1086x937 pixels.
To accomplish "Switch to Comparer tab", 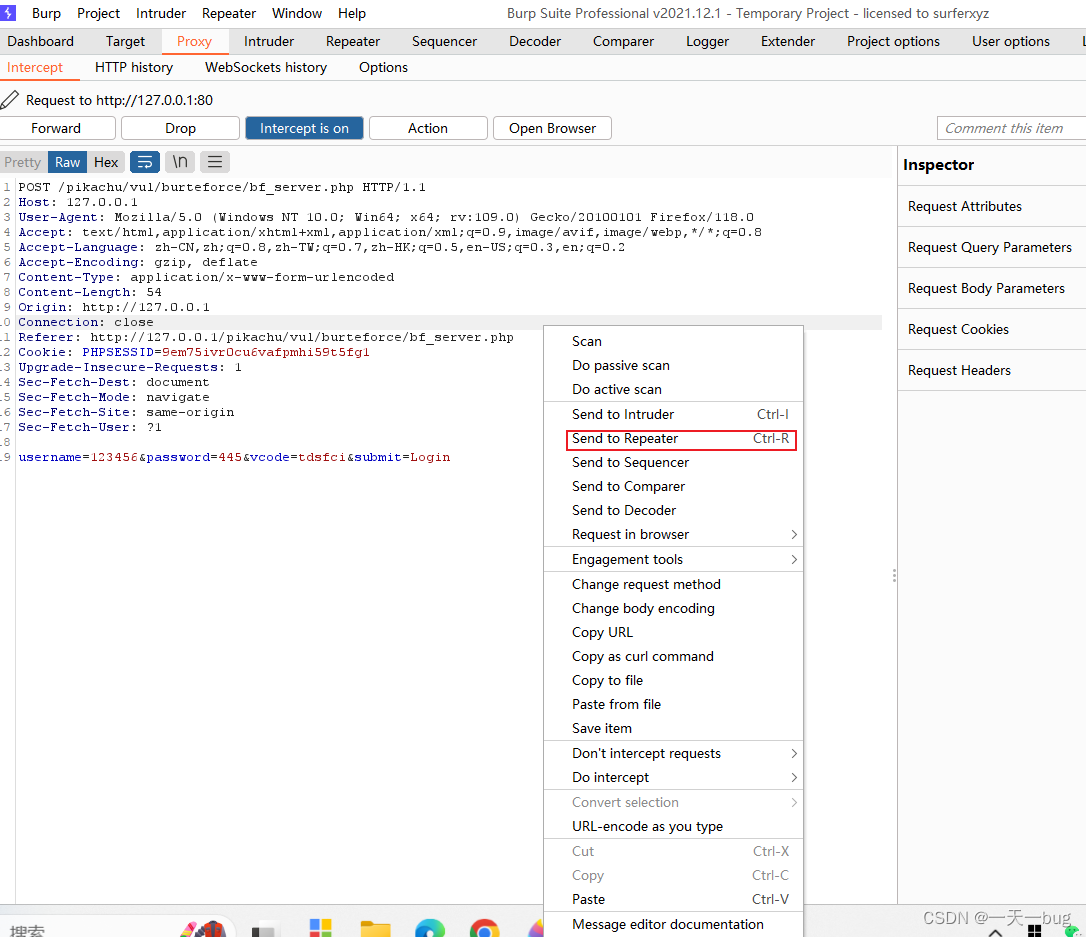I will pyautogui.click(x=623, y=42).
